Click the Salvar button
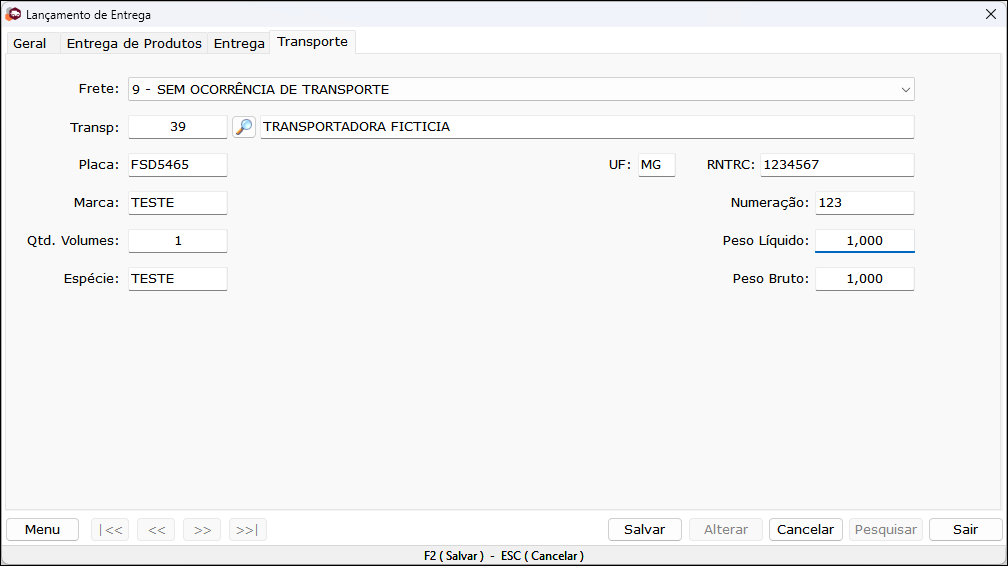This screenshot has width=1008, height=566. click(x=645, y=529)
